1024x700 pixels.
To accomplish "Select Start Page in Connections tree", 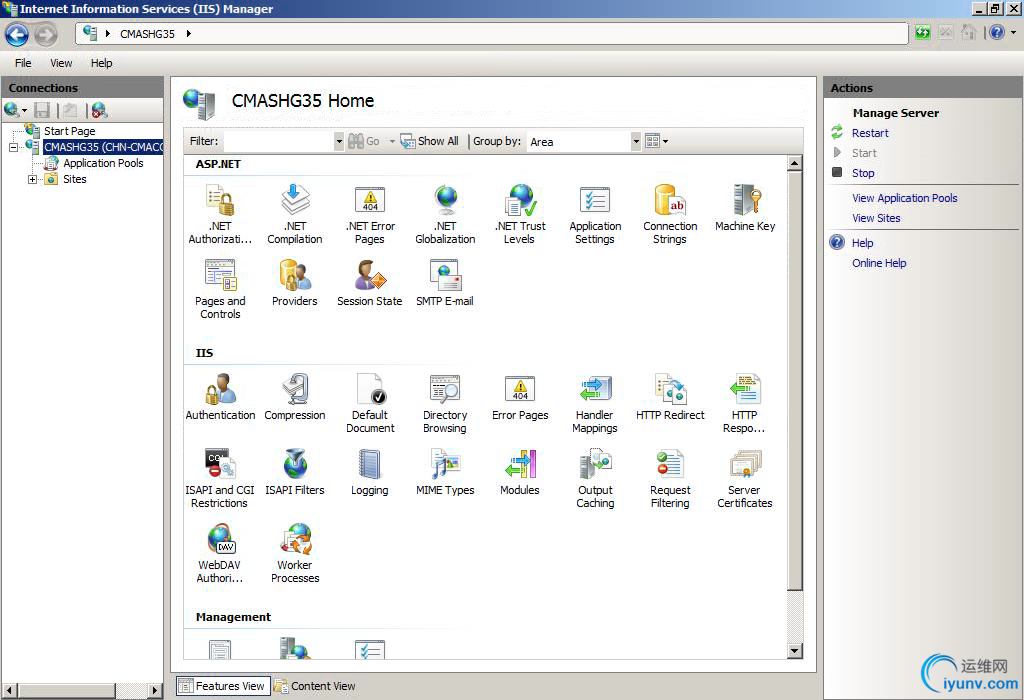I will click(69, 131).
